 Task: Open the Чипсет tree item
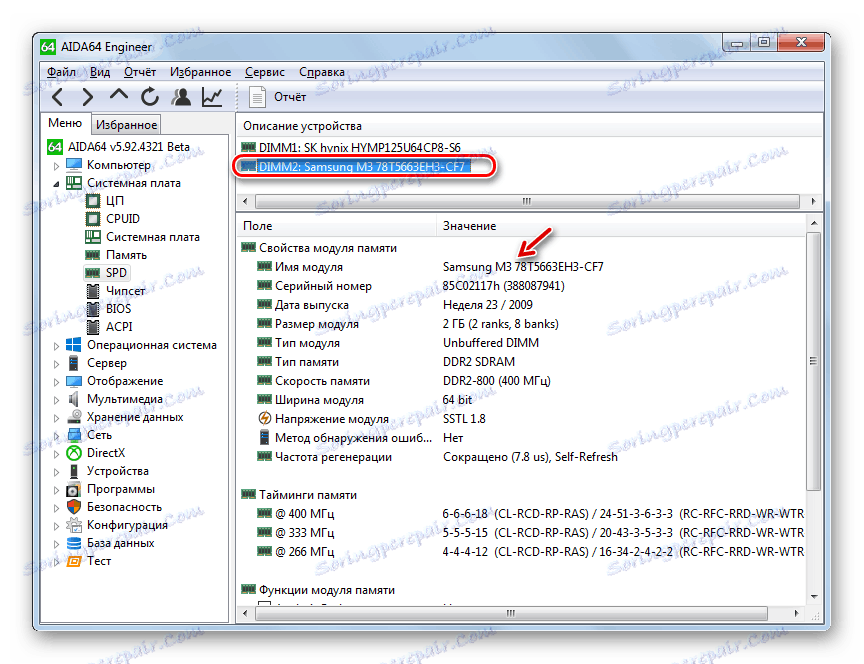(126, 291)
